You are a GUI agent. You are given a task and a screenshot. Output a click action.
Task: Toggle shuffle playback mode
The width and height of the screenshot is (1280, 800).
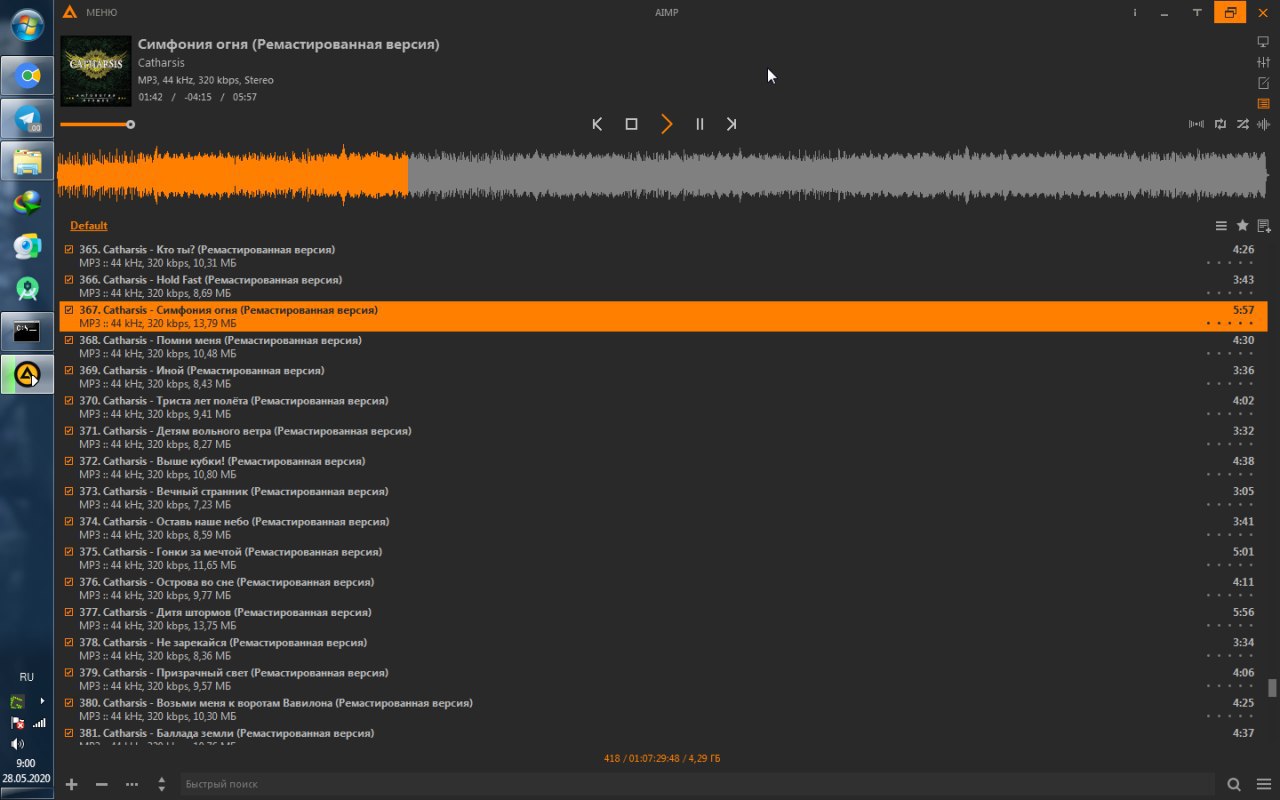click(x=1242, y=124)
